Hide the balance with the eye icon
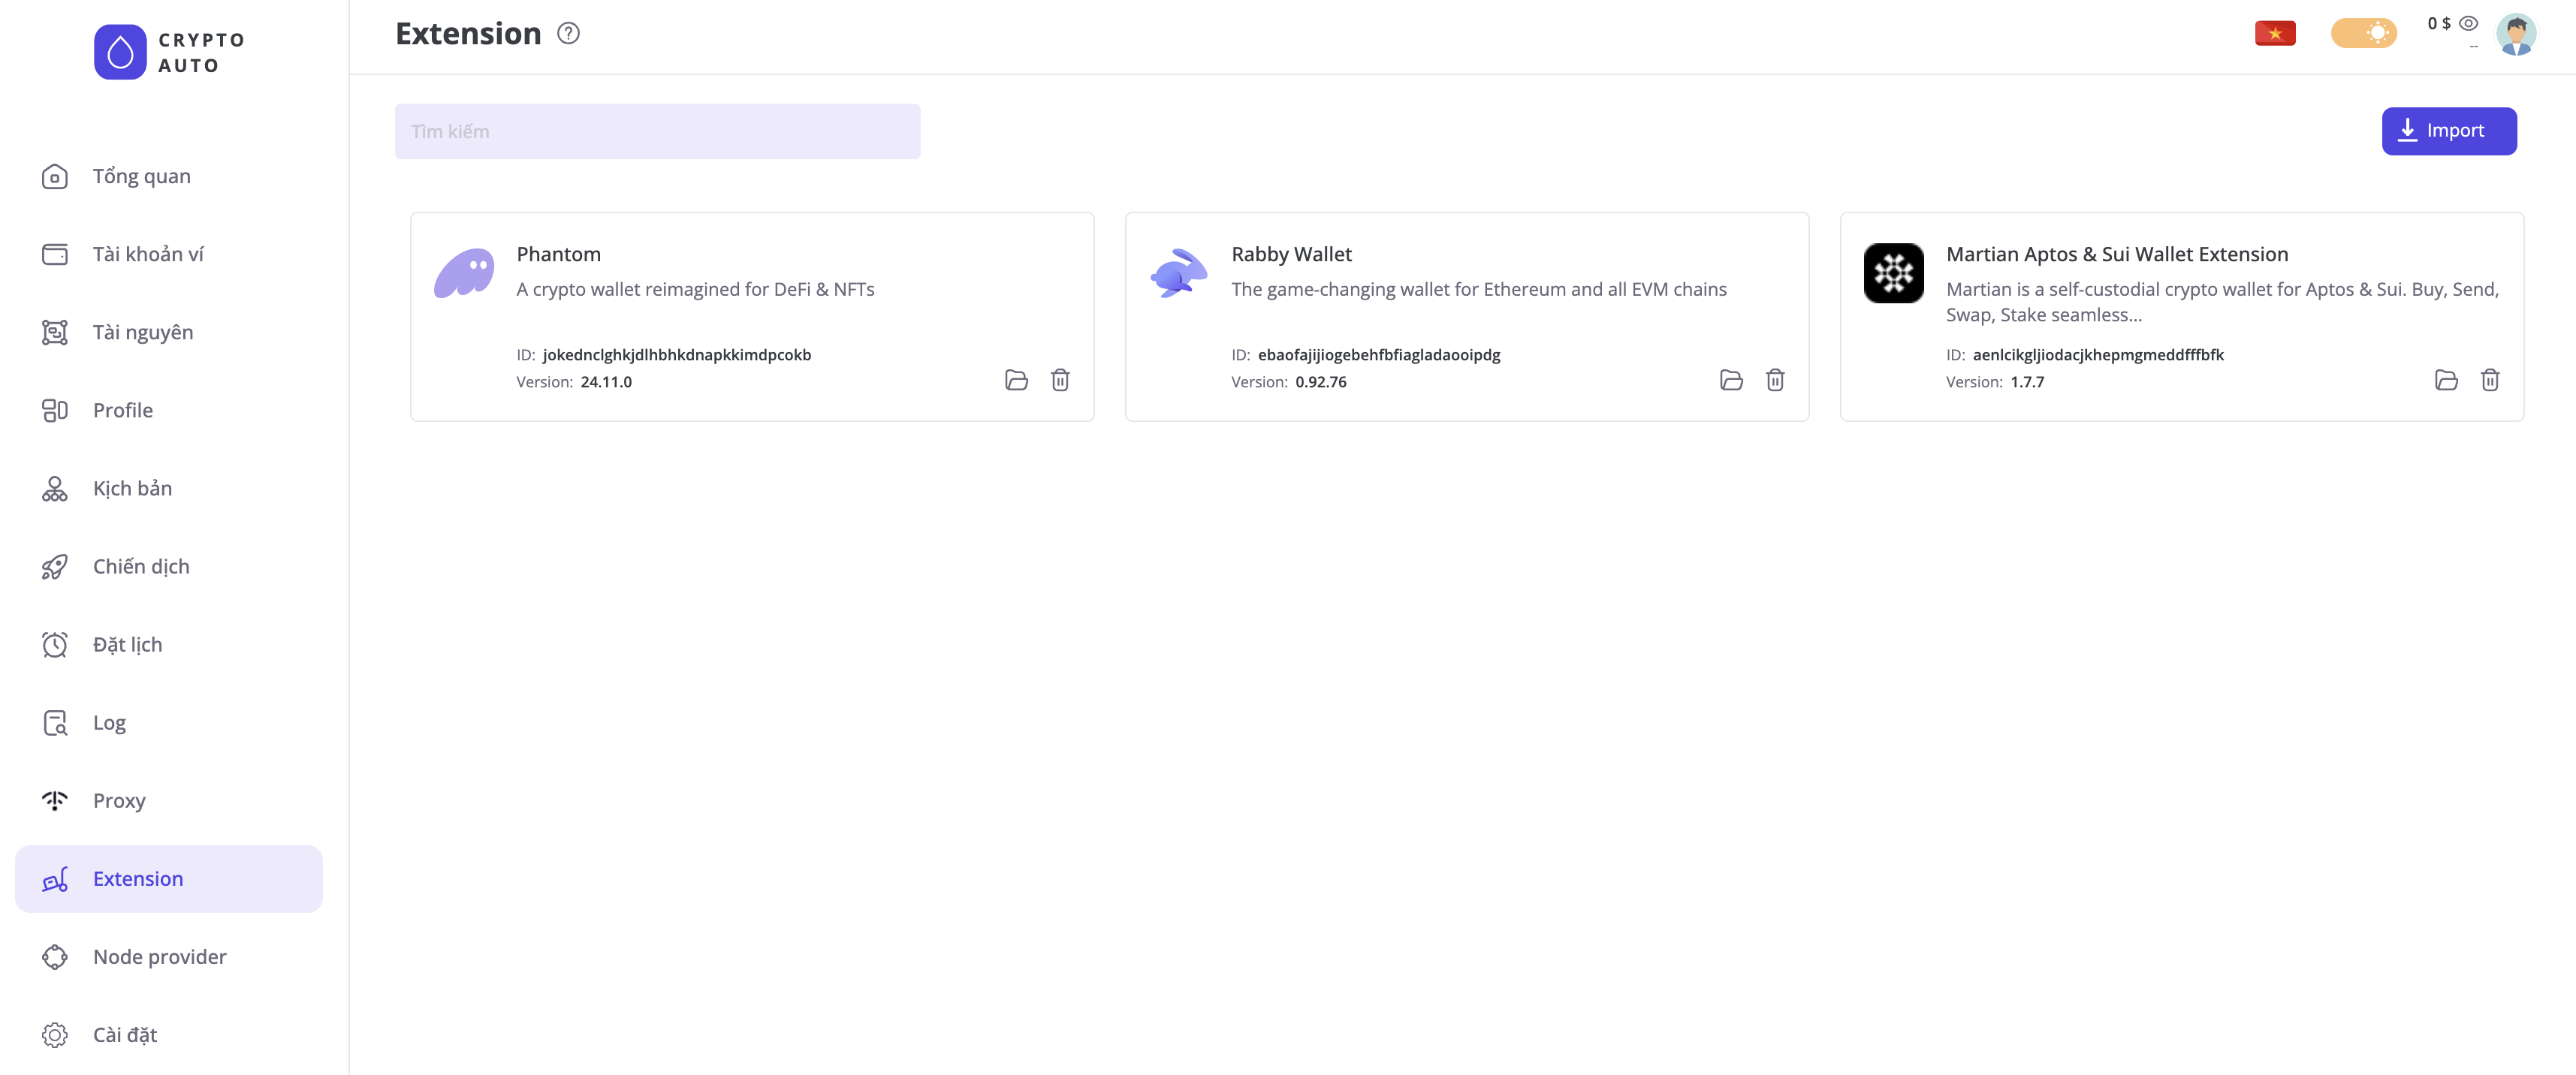The height and width of the screenshot is (1075, 2576). [x=2469, y=23]
